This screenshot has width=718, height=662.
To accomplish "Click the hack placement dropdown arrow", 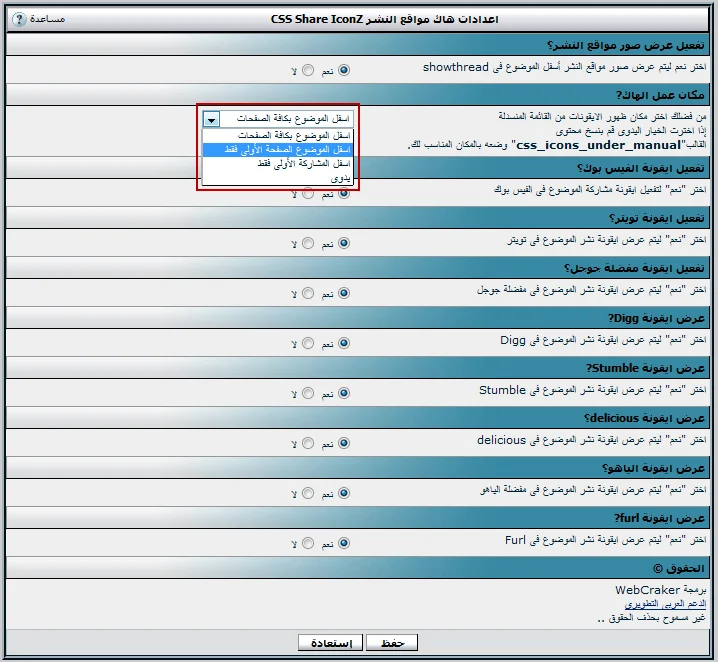I will 211,119.
